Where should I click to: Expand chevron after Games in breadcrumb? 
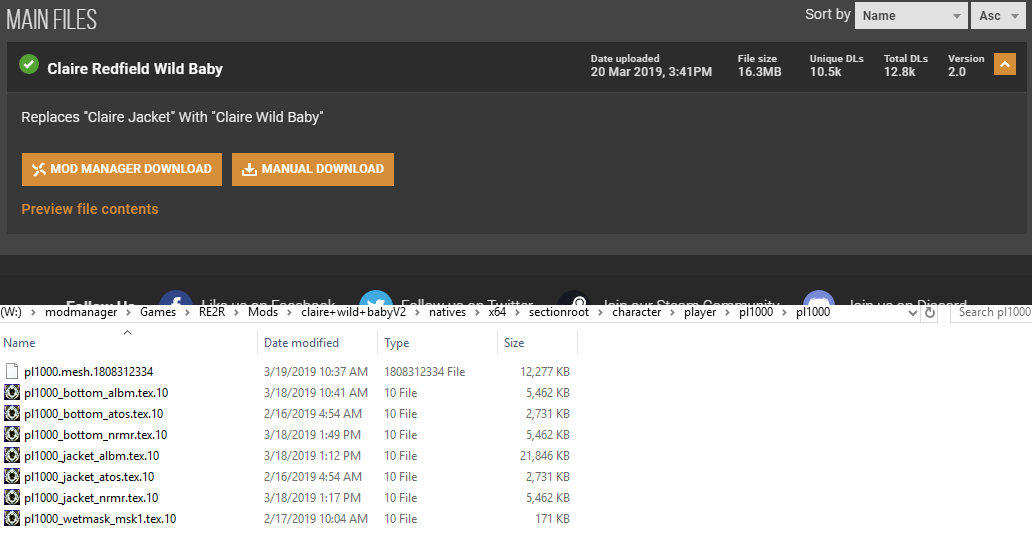tap(188, 313)
